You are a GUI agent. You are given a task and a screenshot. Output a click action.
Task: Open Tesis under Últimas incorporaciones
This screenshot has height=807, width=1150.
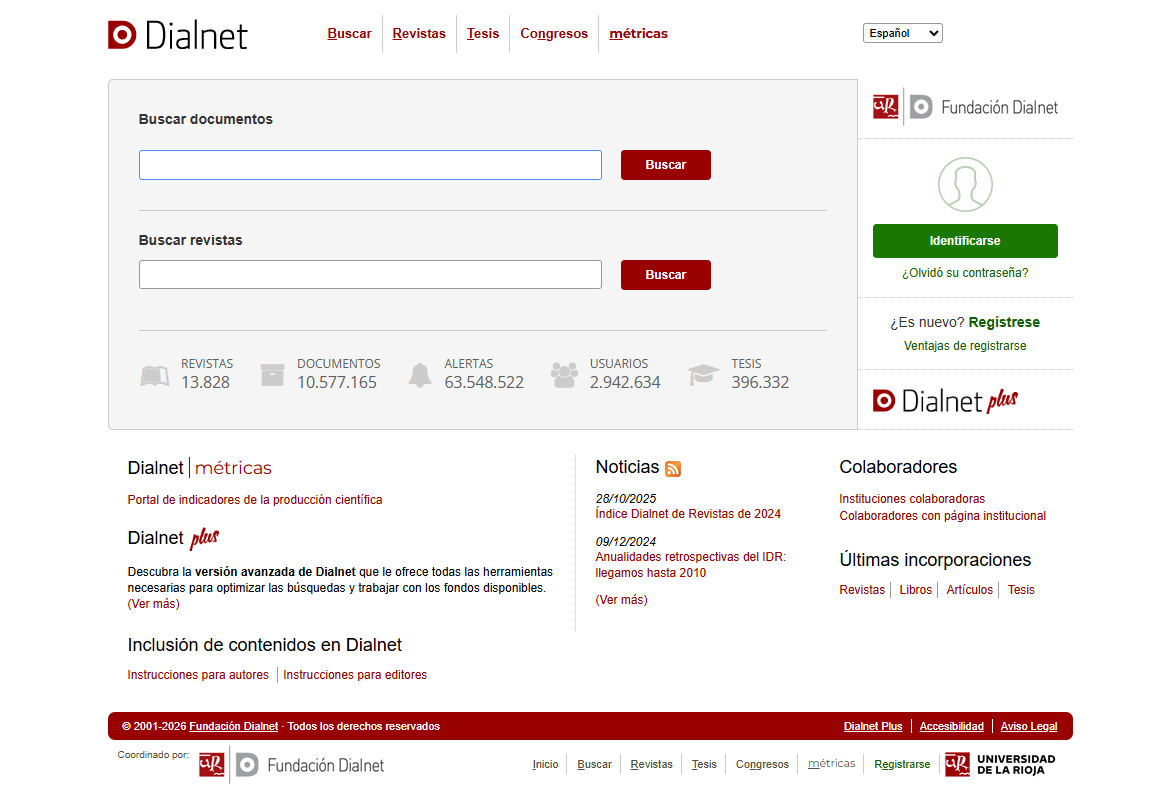click(1021, 590)
